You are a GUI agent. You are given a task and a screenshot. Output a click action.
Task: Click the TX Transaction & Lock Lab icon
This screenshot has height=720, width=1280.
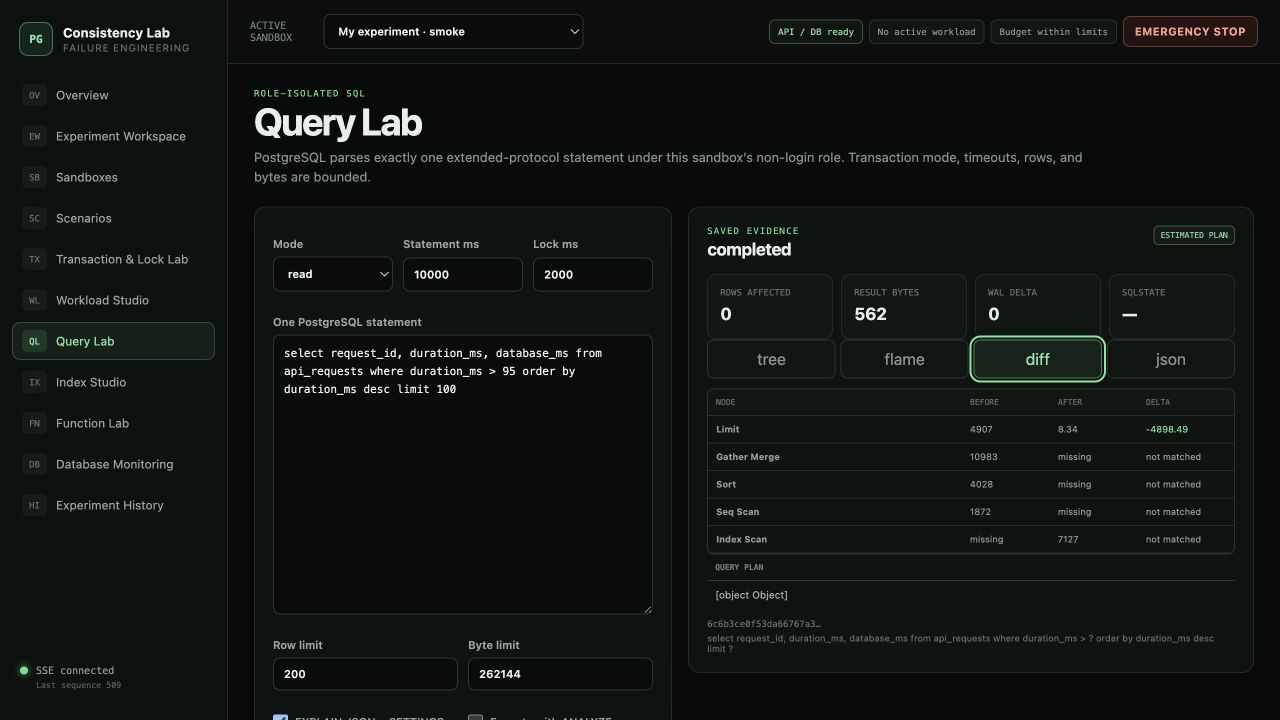coord(34,259)
